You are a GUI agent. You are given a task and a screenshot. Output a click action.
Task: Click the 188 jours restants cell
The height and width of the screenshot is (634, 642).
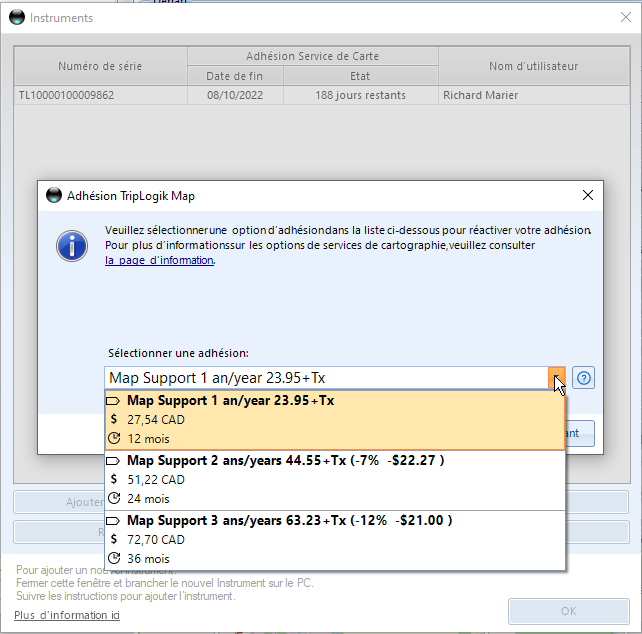click(360, 95)
